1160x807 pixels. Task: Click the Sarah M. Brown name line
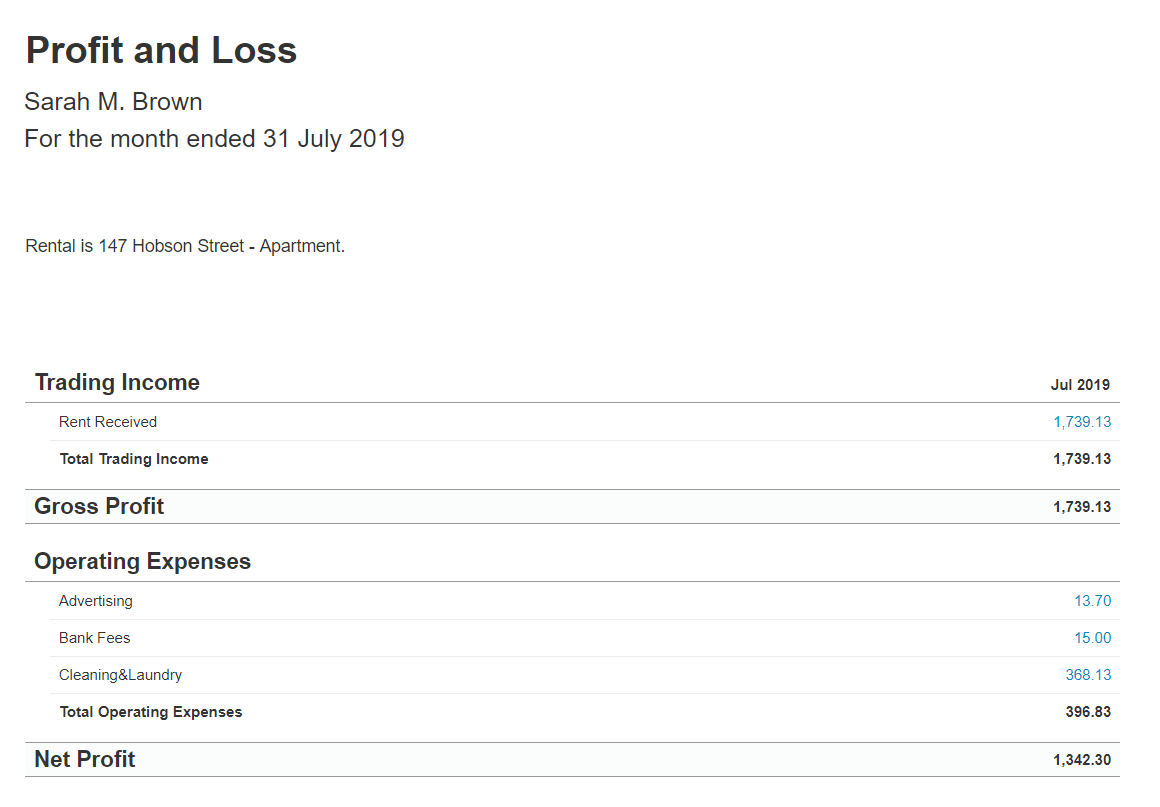click(113, 102)
